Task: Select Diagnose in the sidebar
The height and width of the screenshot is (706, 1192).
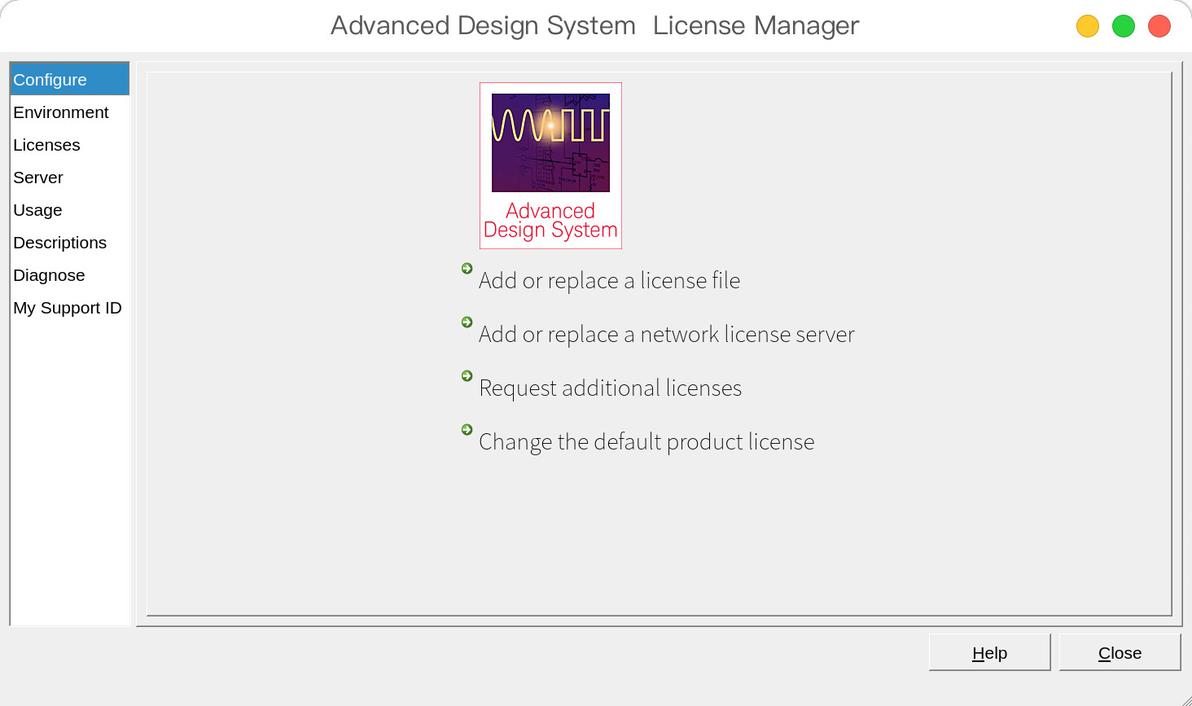Action: [69, 275]
